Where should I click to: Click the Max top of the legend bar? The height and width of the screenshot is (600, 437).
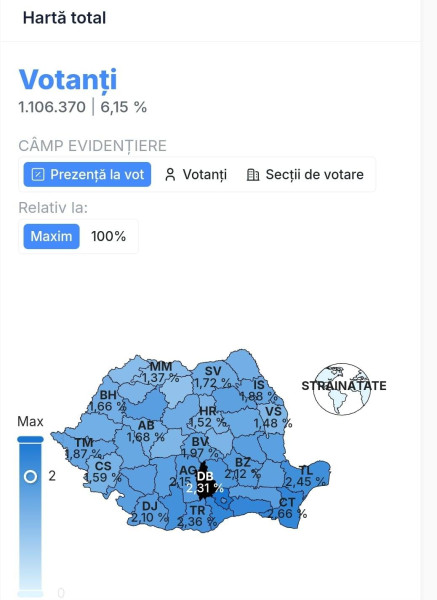pos(31,439)
